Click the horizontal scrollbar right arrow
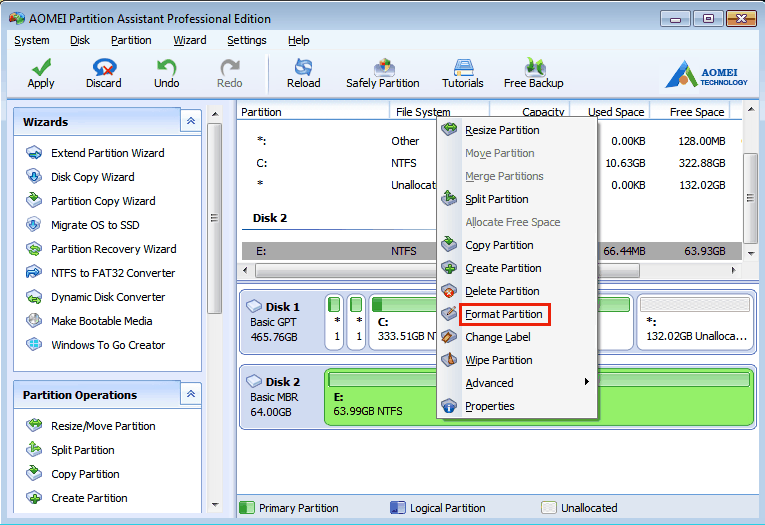The height and width of the screenshot is (525, 765). 733,270
